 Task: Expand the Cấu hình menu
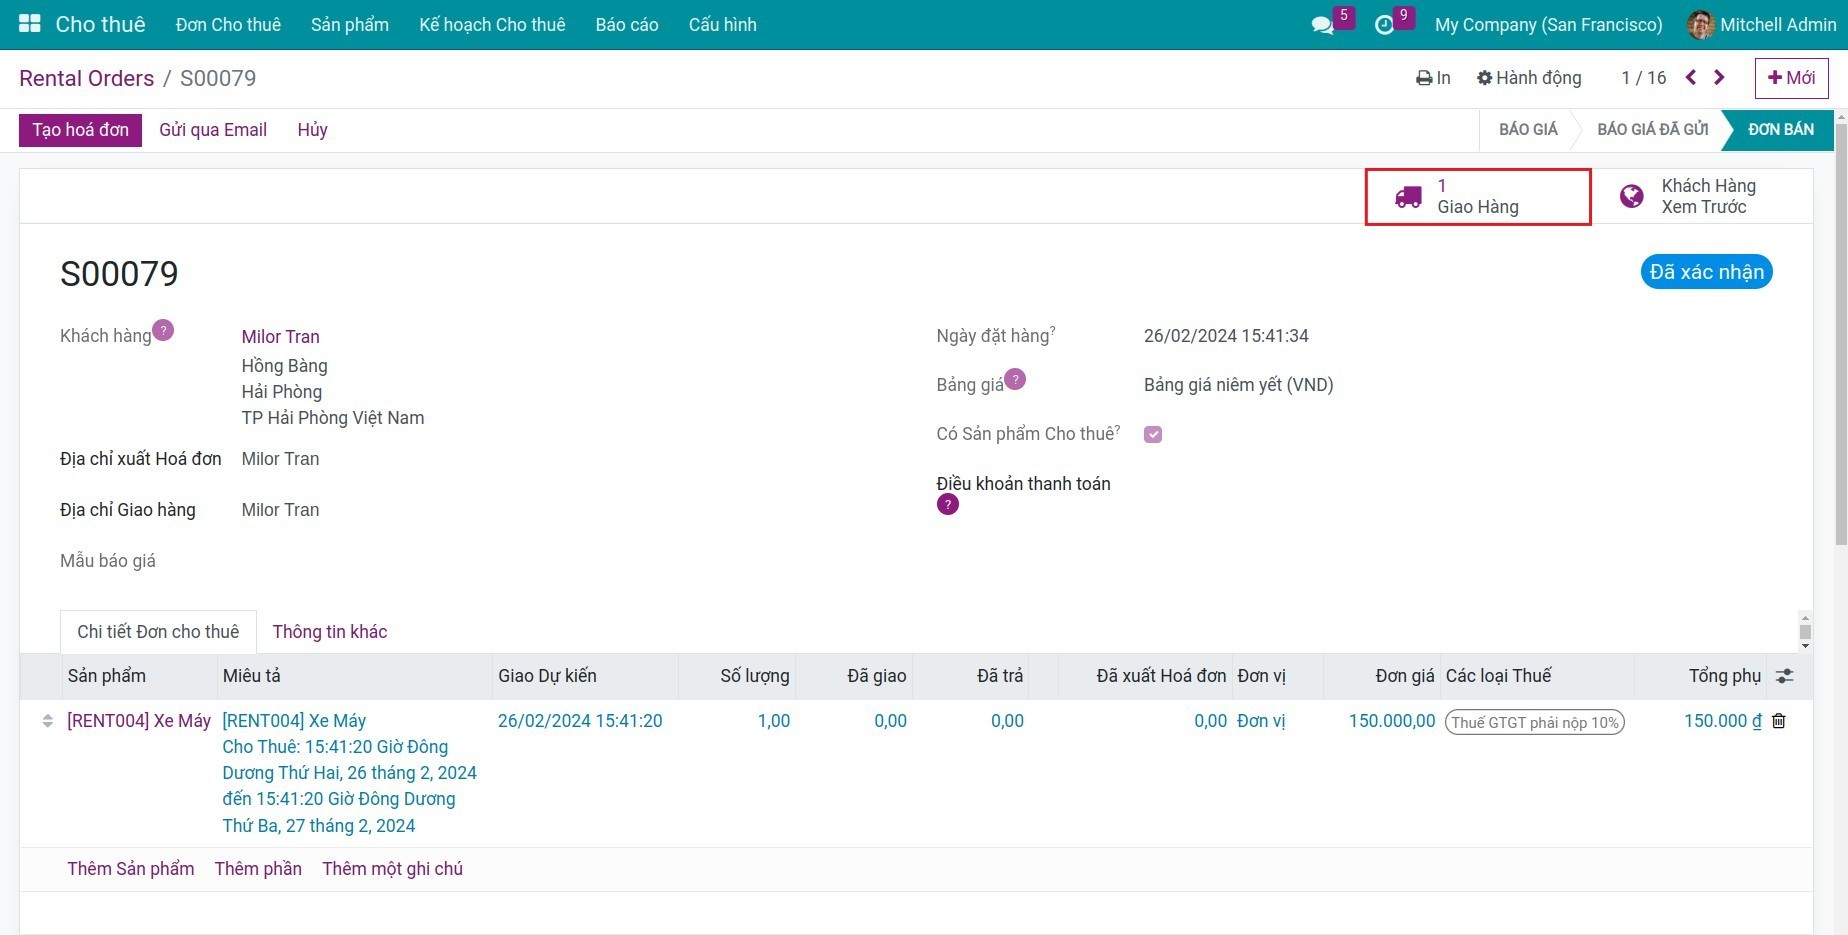click(722, 25)
